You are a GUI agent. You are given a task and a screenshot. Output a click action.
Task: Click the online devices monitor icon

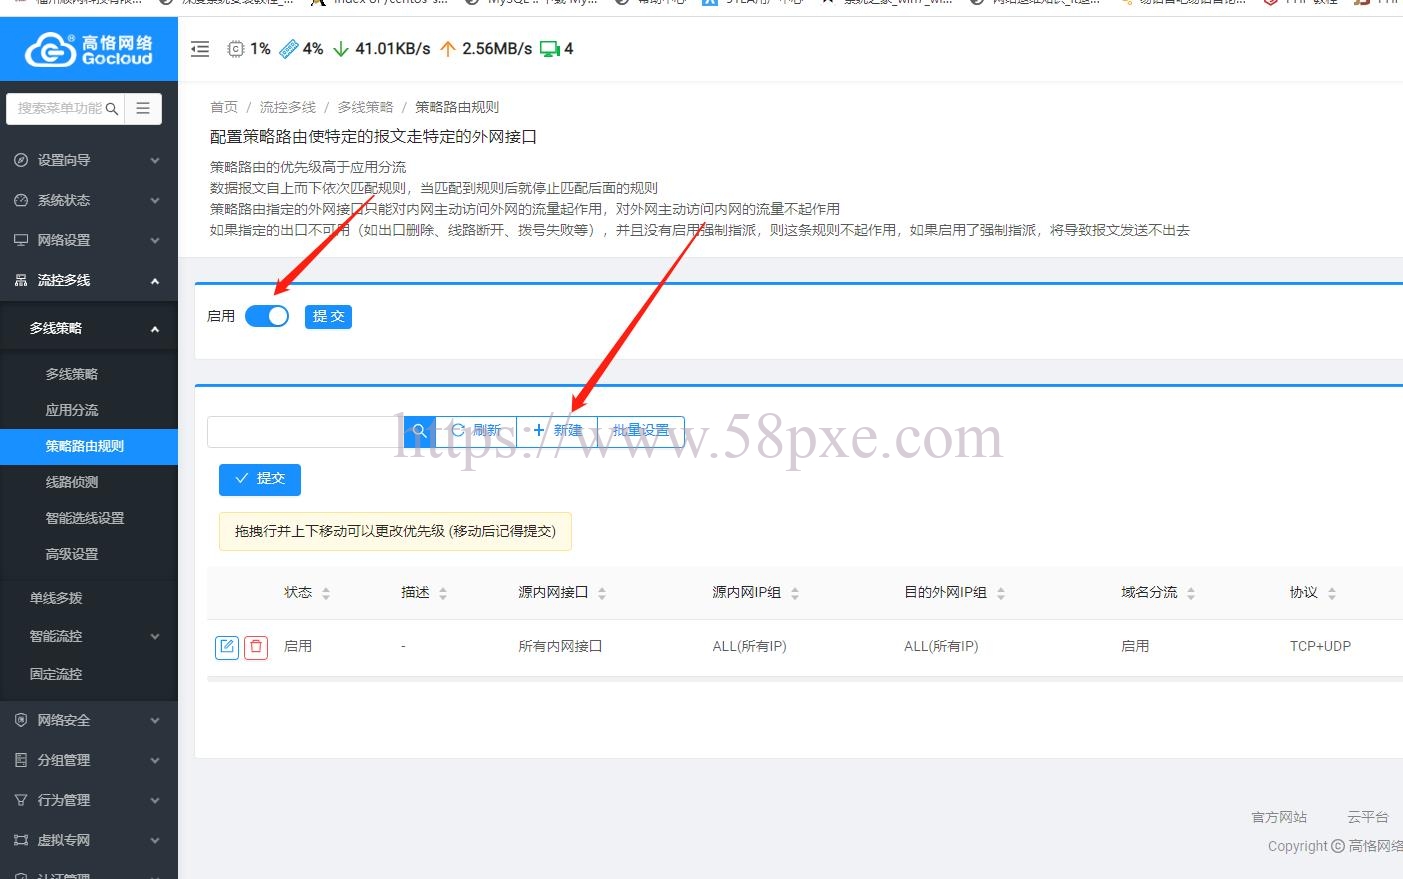(x=550, y=49)
